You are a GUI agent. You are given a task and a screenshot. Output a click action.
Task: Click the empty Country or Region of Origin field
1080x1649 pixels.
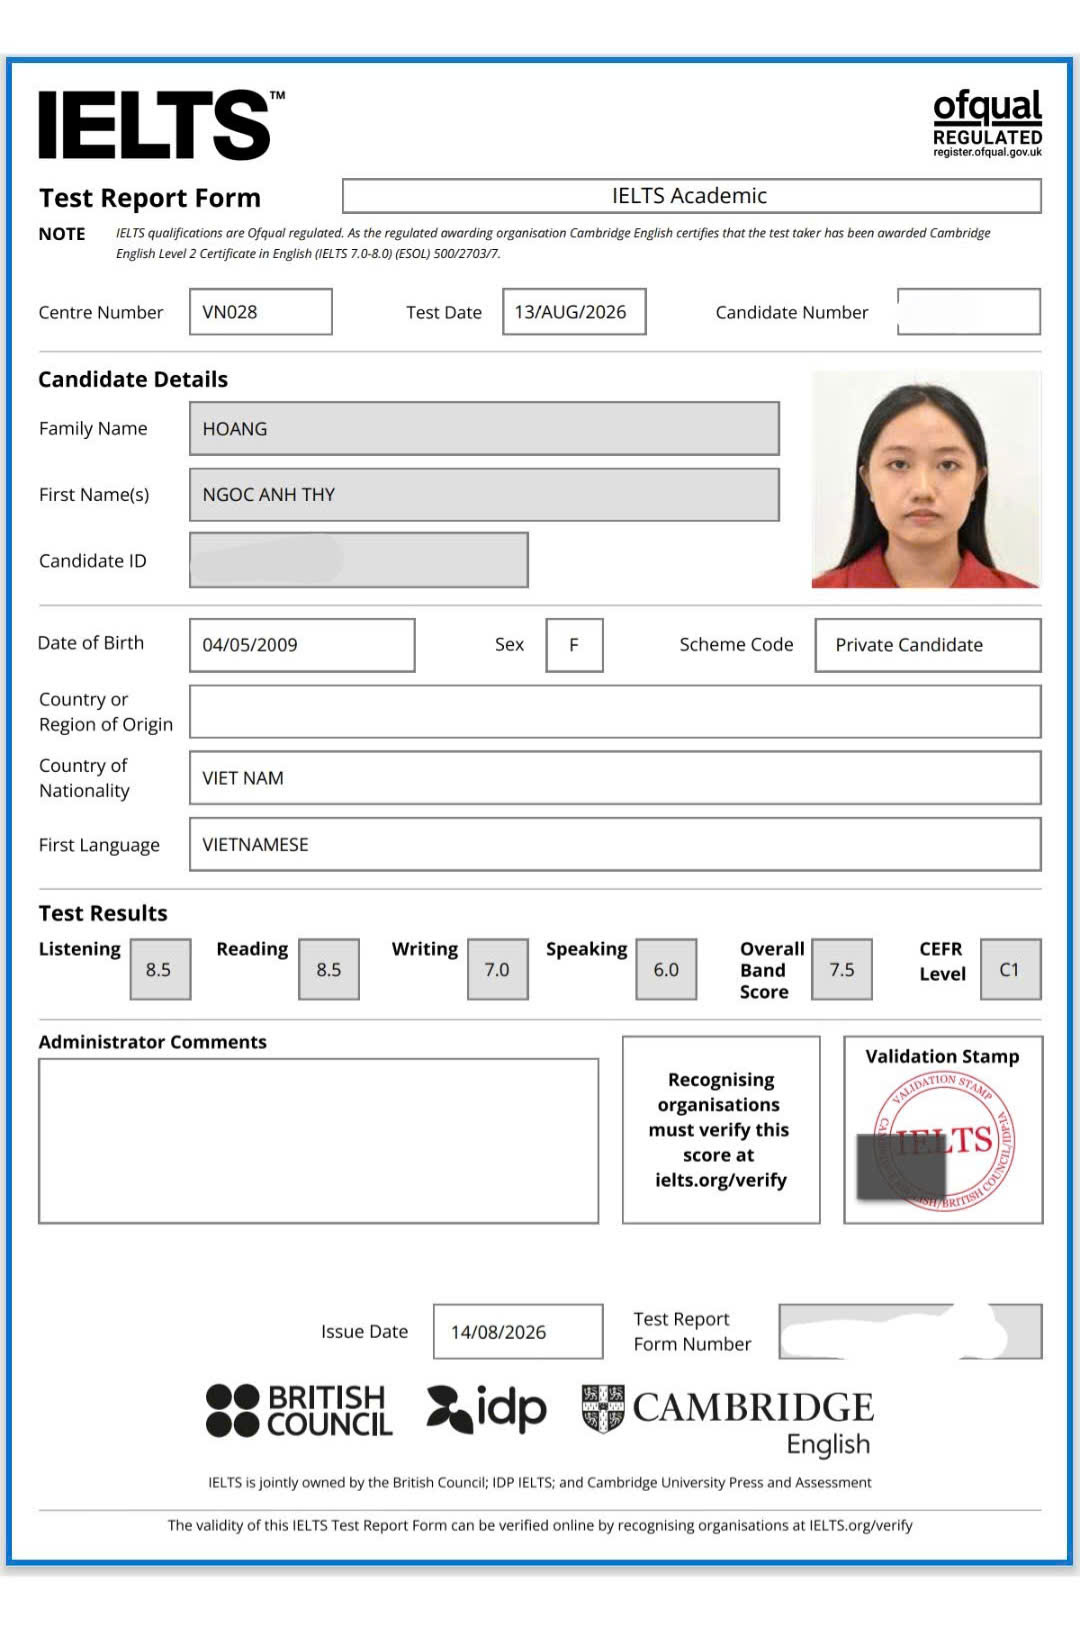tap(615, 711)
